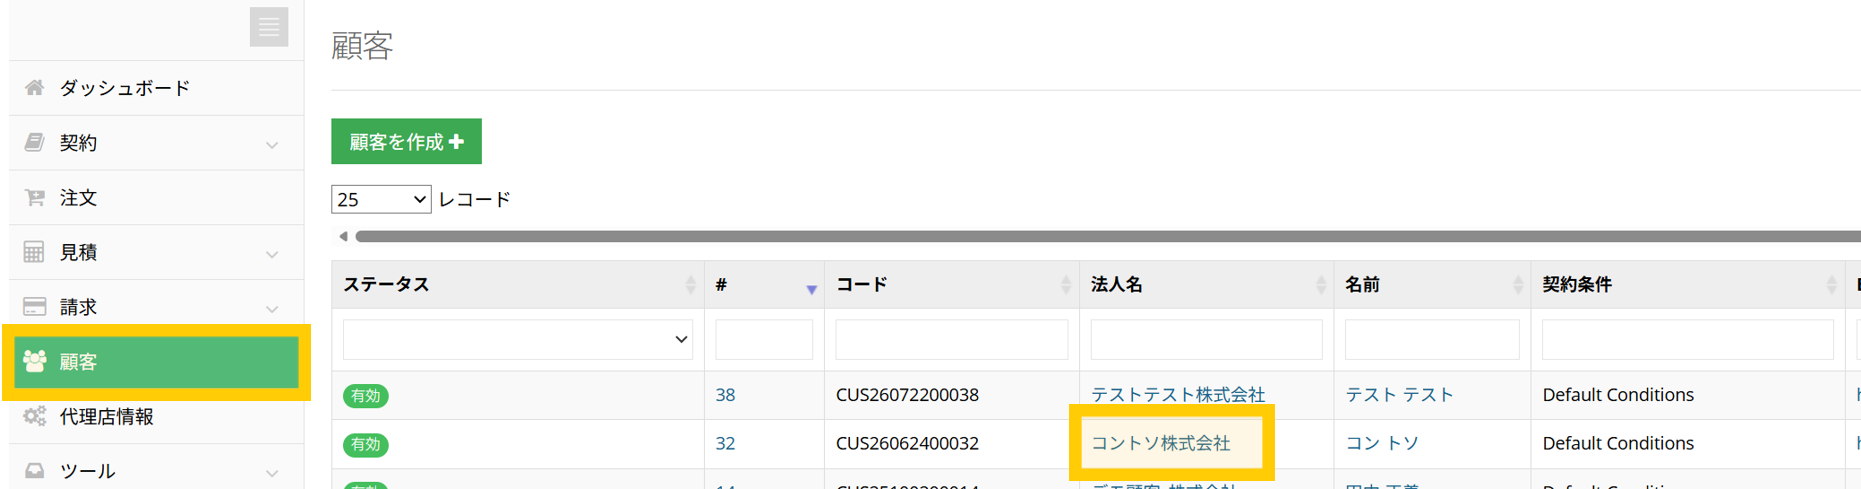Sort by ステータス column arrows
Screen dimensions: 1861x489
[x=690, y=285]
